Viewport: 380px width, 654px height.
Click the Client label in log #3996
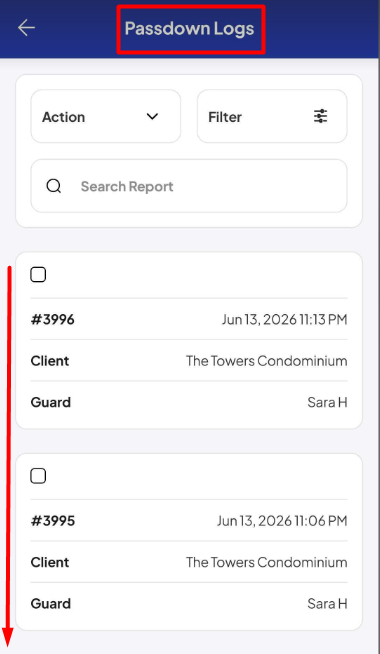point(50,361)
